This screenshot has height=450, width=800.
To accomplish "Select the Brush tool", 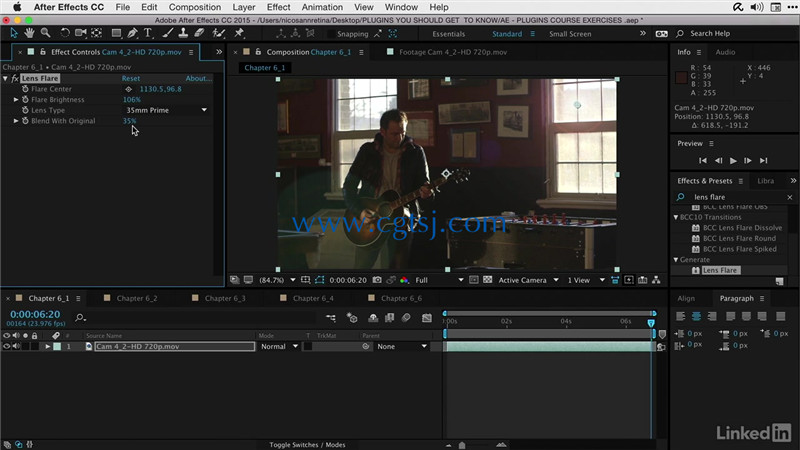I will click(x=167, y=33).
